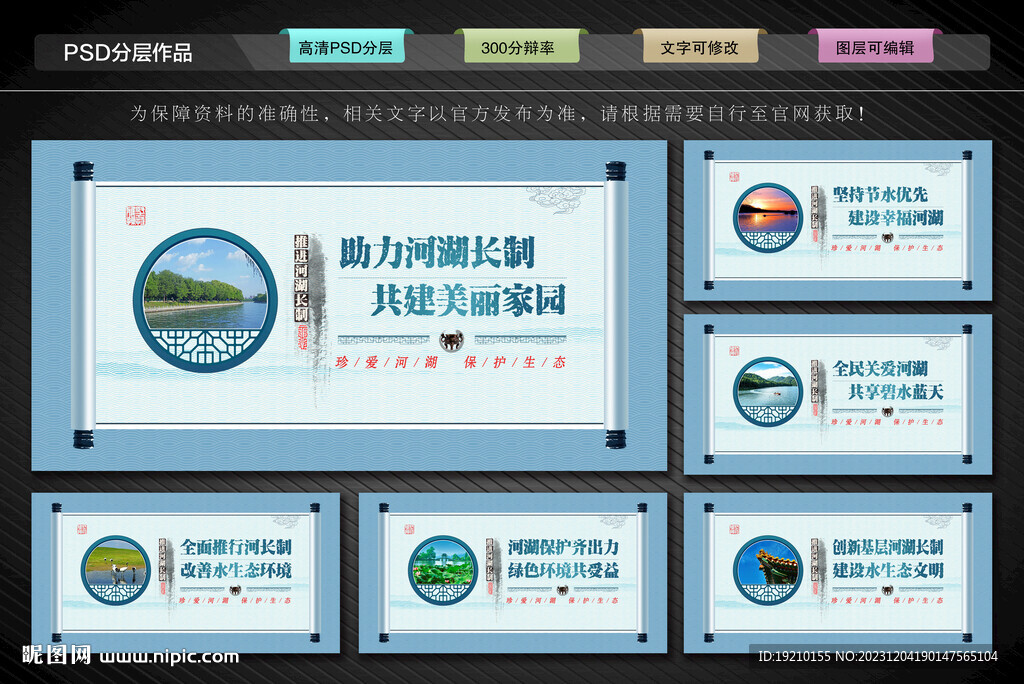Viewport: 1024px width, 684px height.
Task: Click the red seal stamp in large poster
Action: click(x=136, y=216)
